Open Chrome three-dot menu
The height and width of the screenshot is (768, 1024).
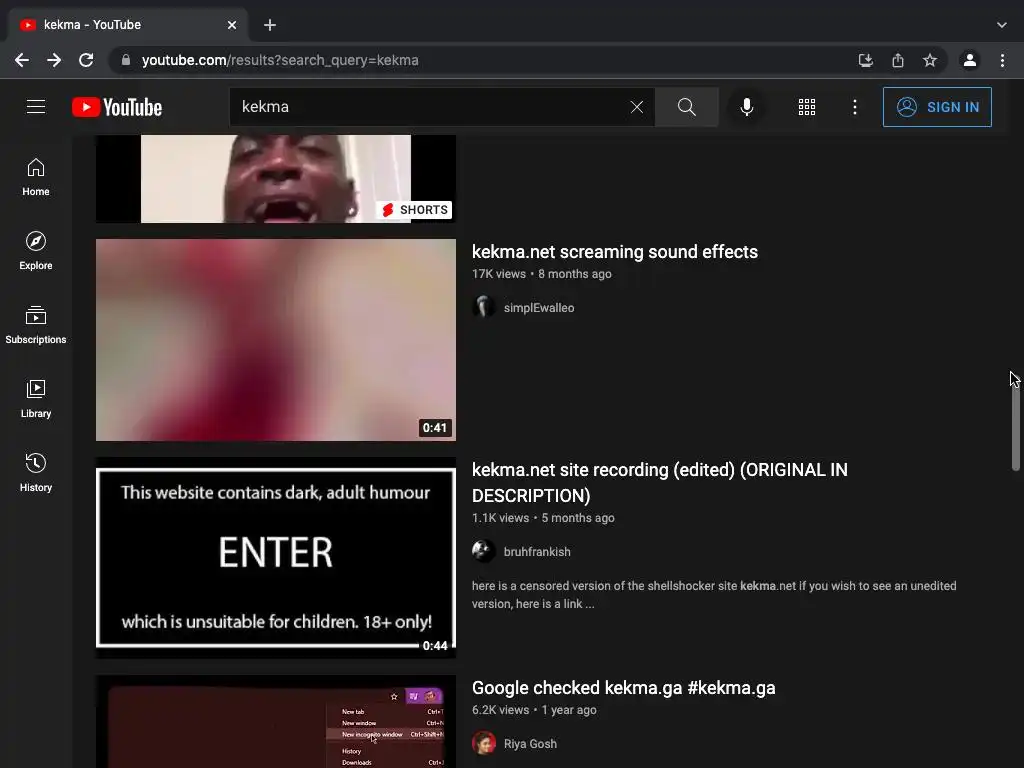1002,60
